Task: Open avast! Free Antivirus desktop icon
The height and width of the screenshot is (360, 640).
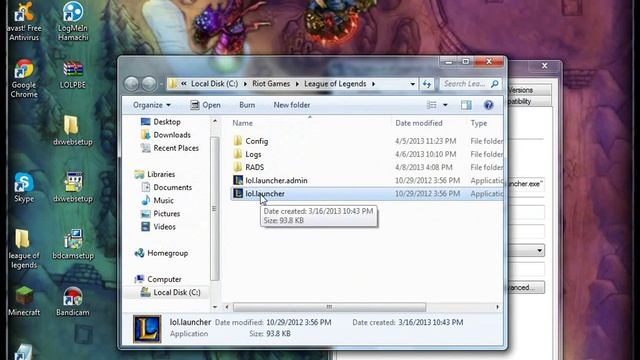Action: (x=24, y=21)
